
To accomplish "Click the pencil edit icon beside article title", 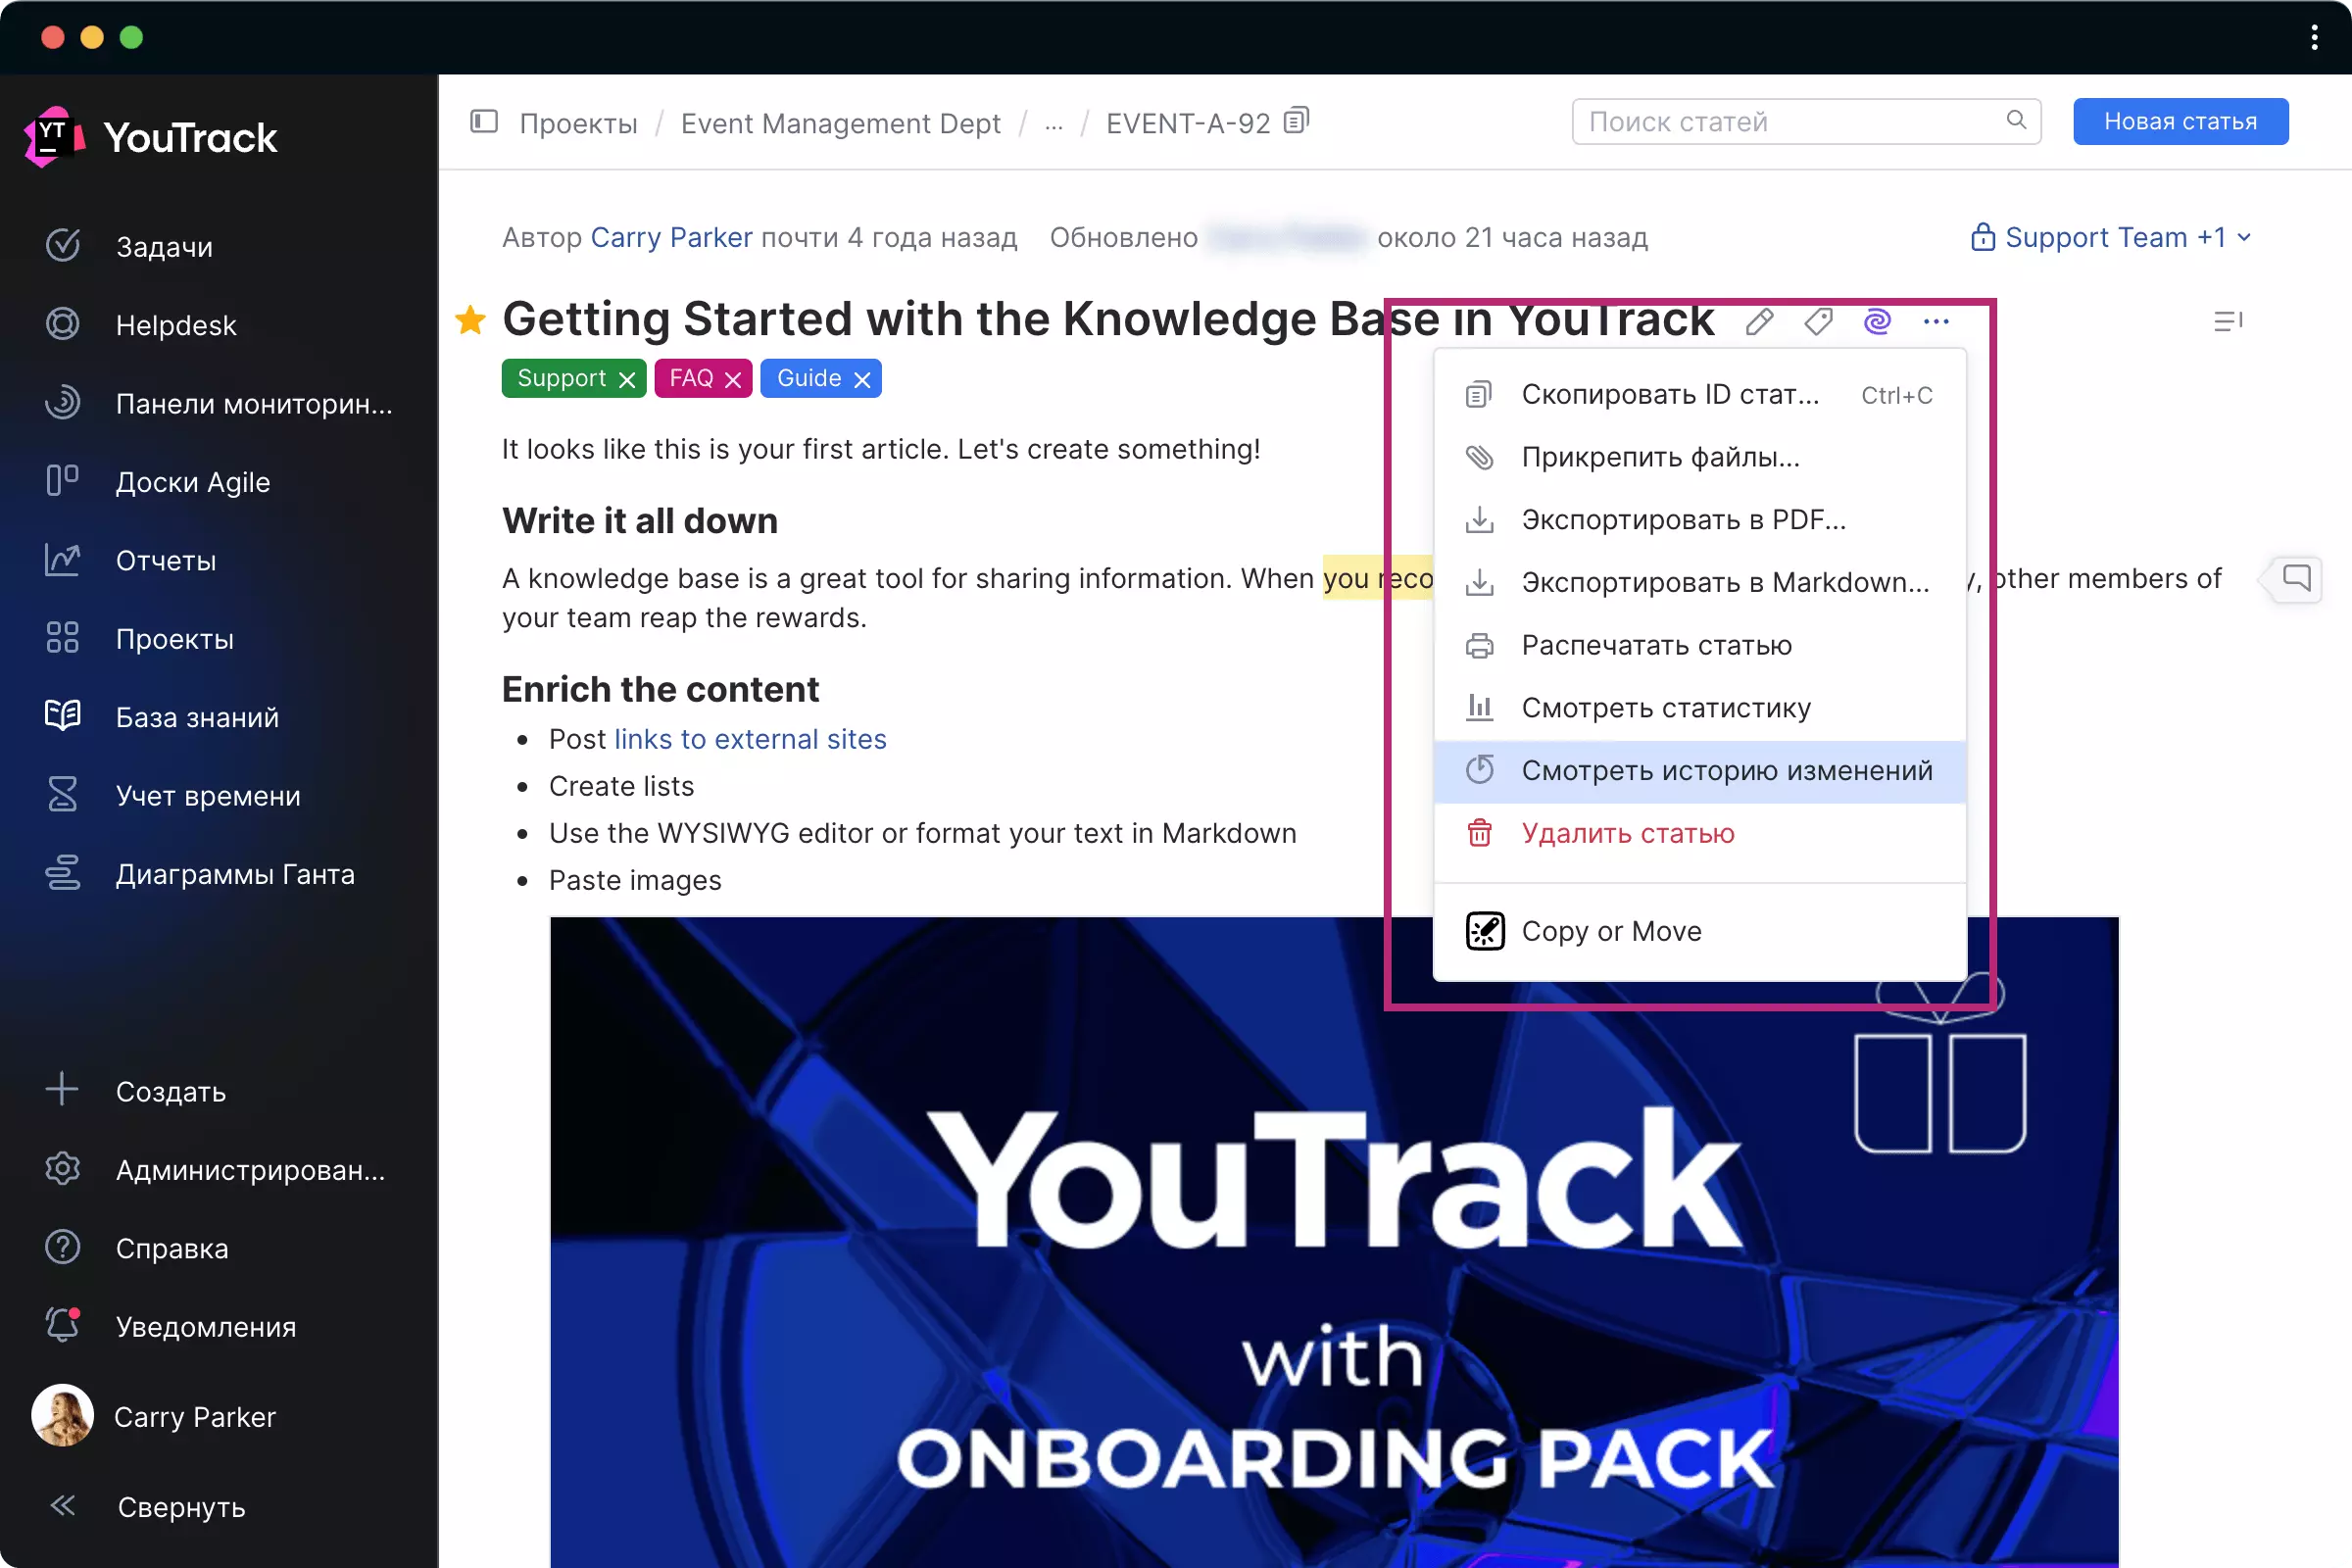I will pos(1759,322).
